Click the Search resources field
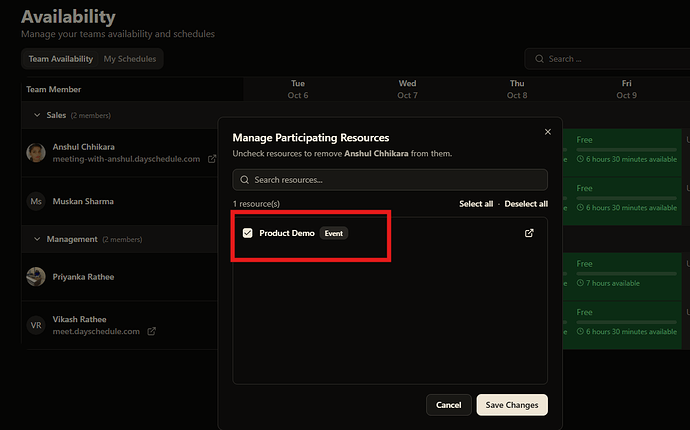The width and height of the screenshot is (690, 430). coord(390,180)
